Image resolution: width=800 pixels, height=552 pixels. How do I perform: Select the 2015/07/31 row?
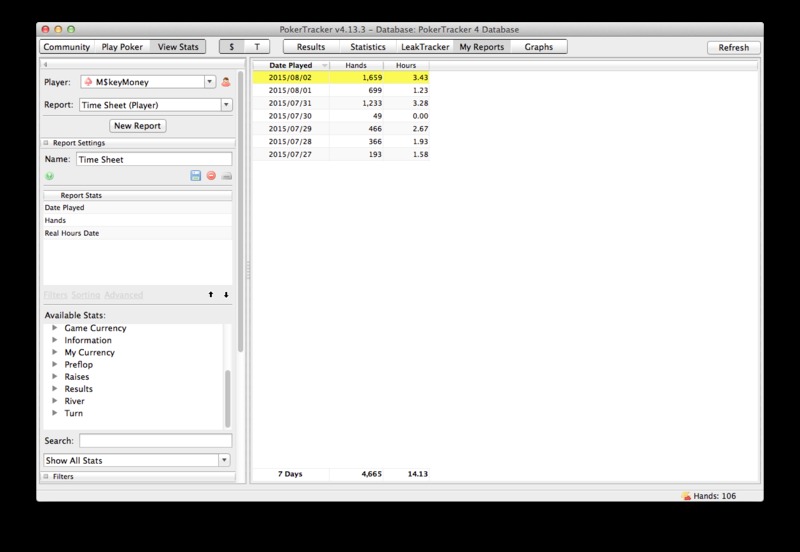coord(341,103)
